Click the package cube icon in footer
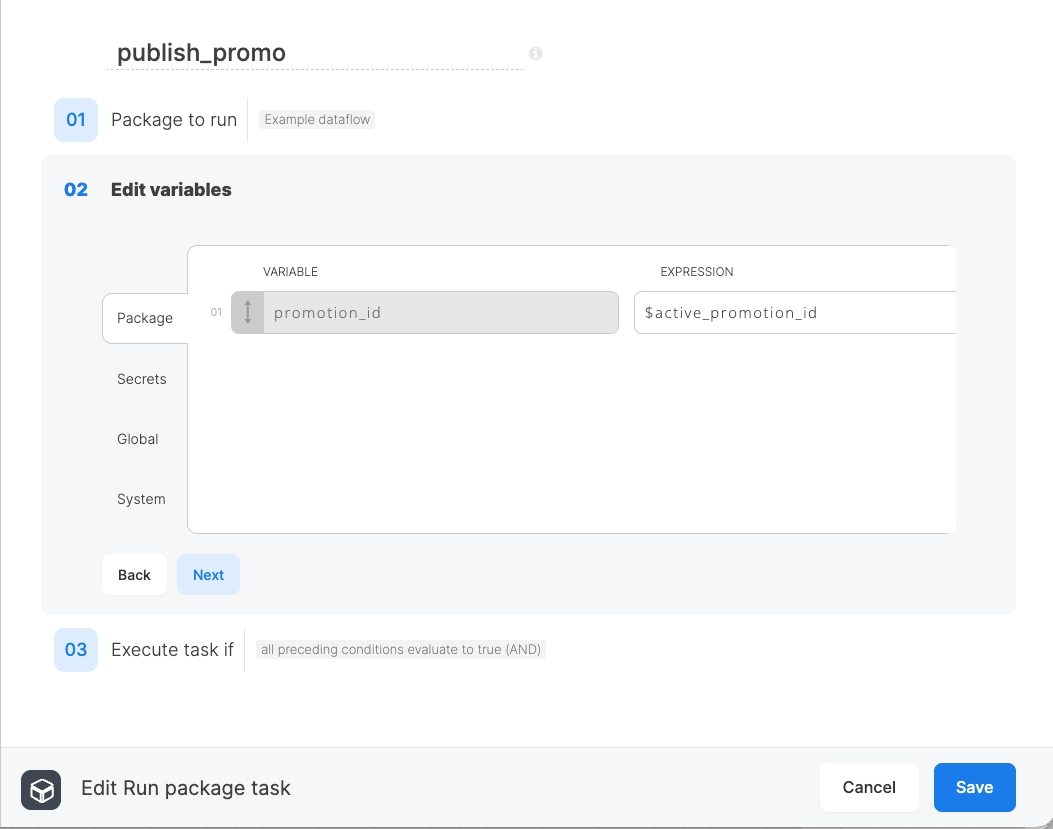Image resolution: width=1053 pixels, height=829 pixels. [41, 788]
